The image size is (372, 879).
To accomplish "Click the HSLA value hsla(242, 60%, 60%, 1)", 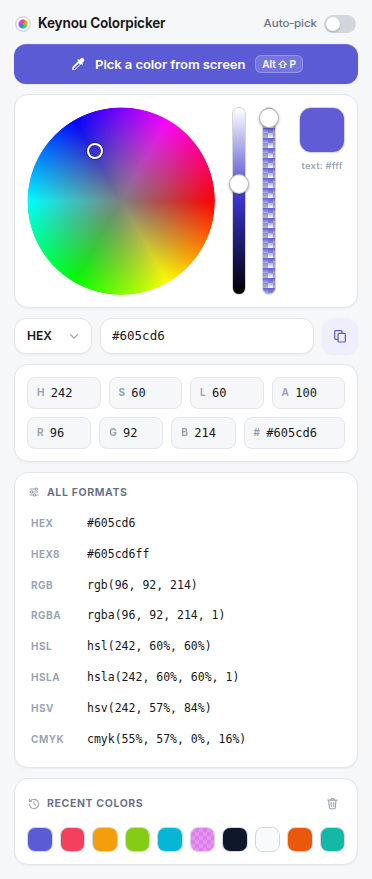I will click(x=163, y=677).
